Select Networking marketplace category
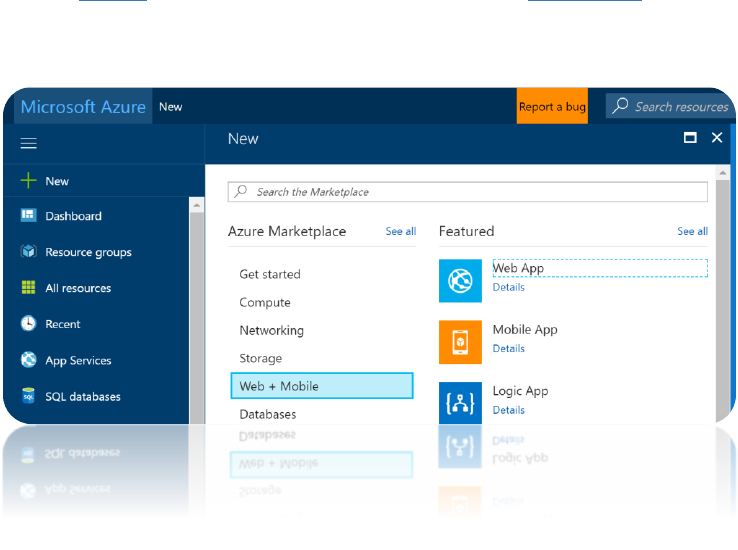This screenshot has height=550, width=738. (272, 330)
